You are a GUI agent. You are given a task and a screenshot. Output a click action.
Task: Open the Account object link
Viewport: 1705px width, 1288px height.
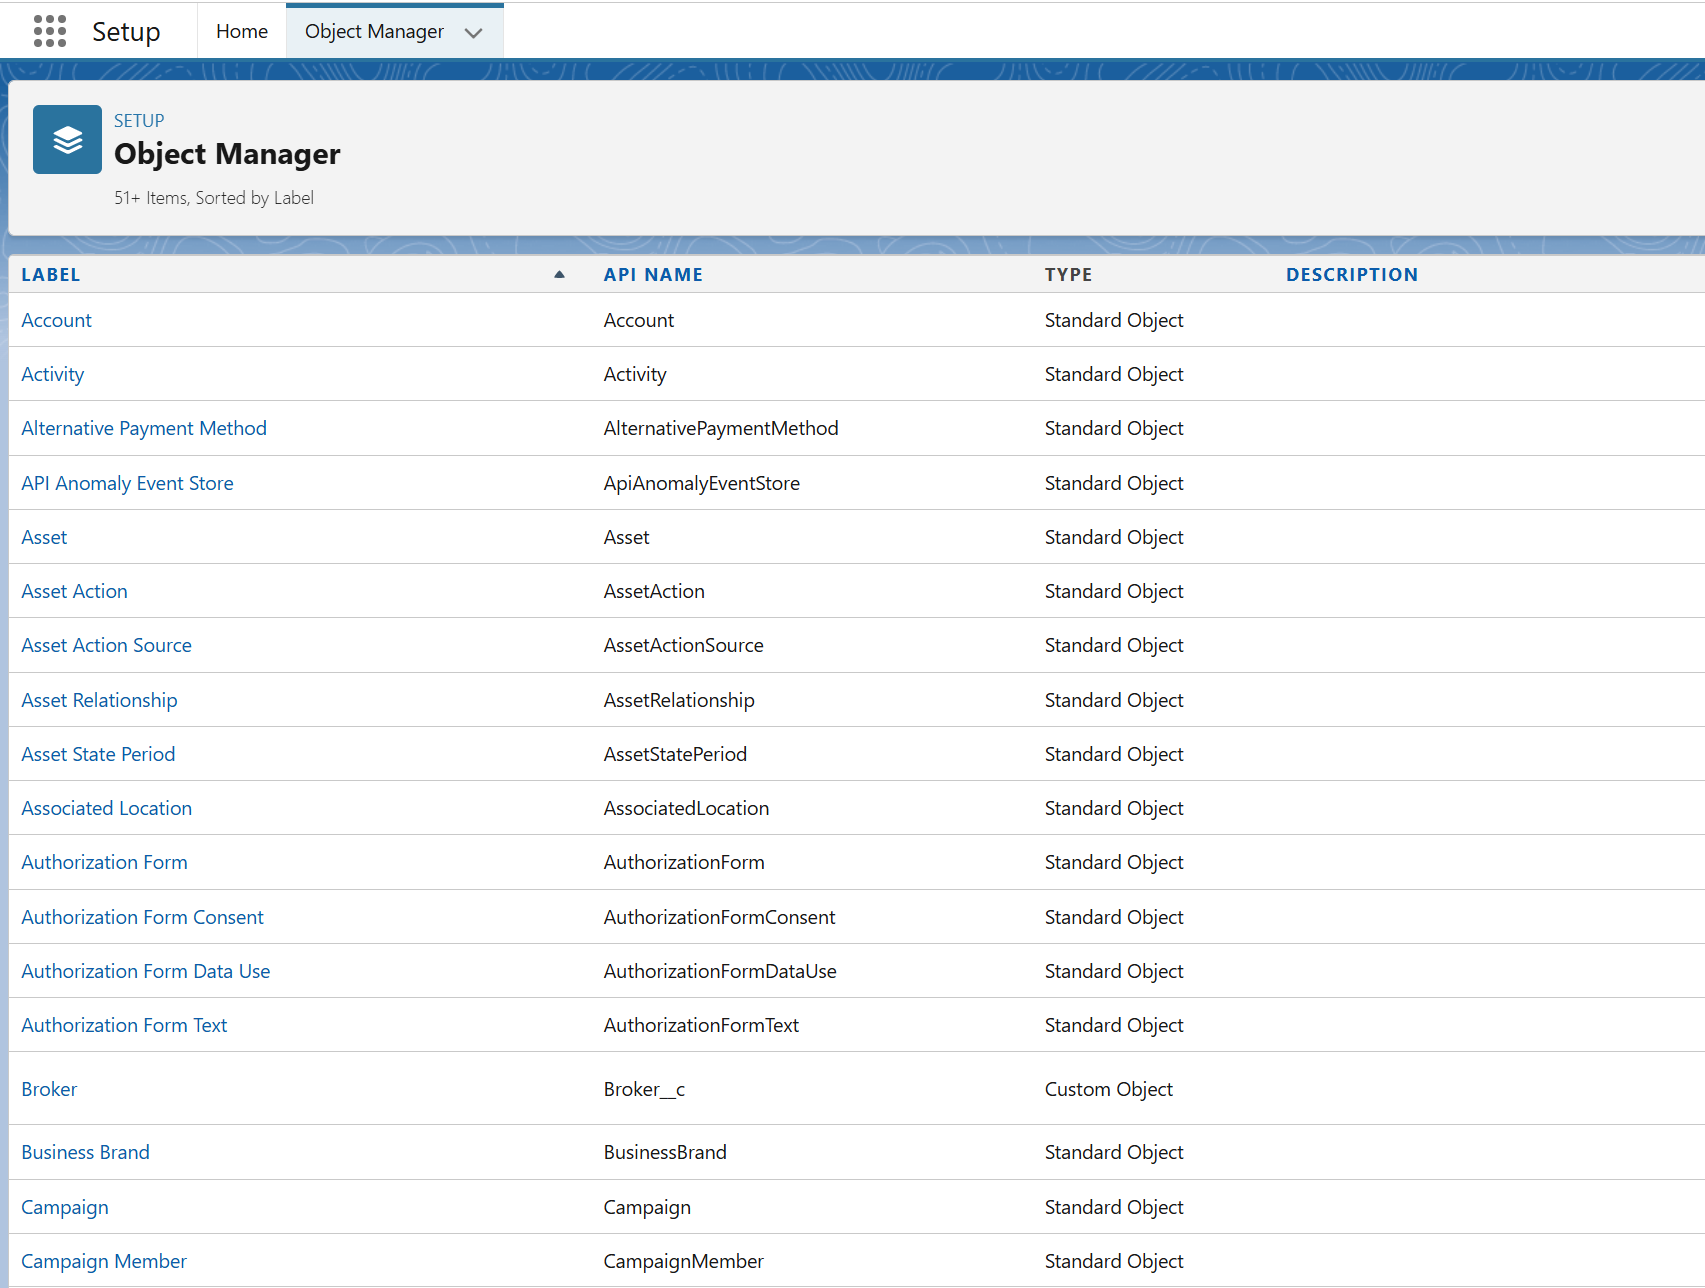[x=57, y=320]
